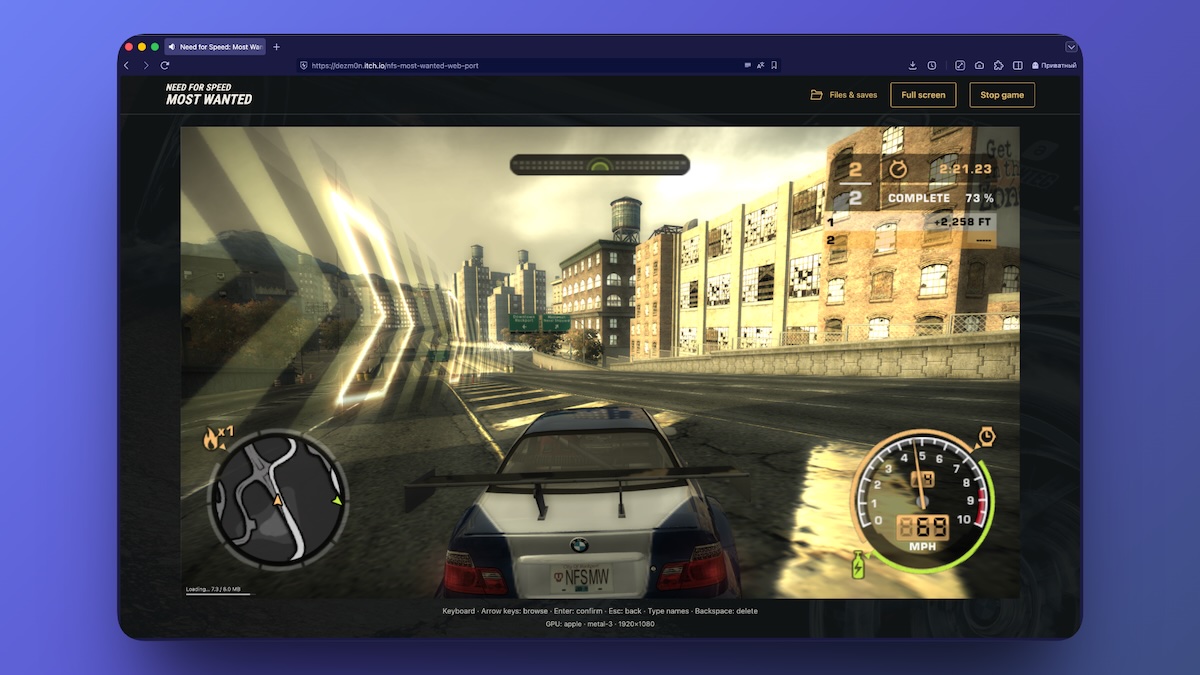Click the browser forward arrow
Screen dimensions: 1200x675
tap(146, 65)
